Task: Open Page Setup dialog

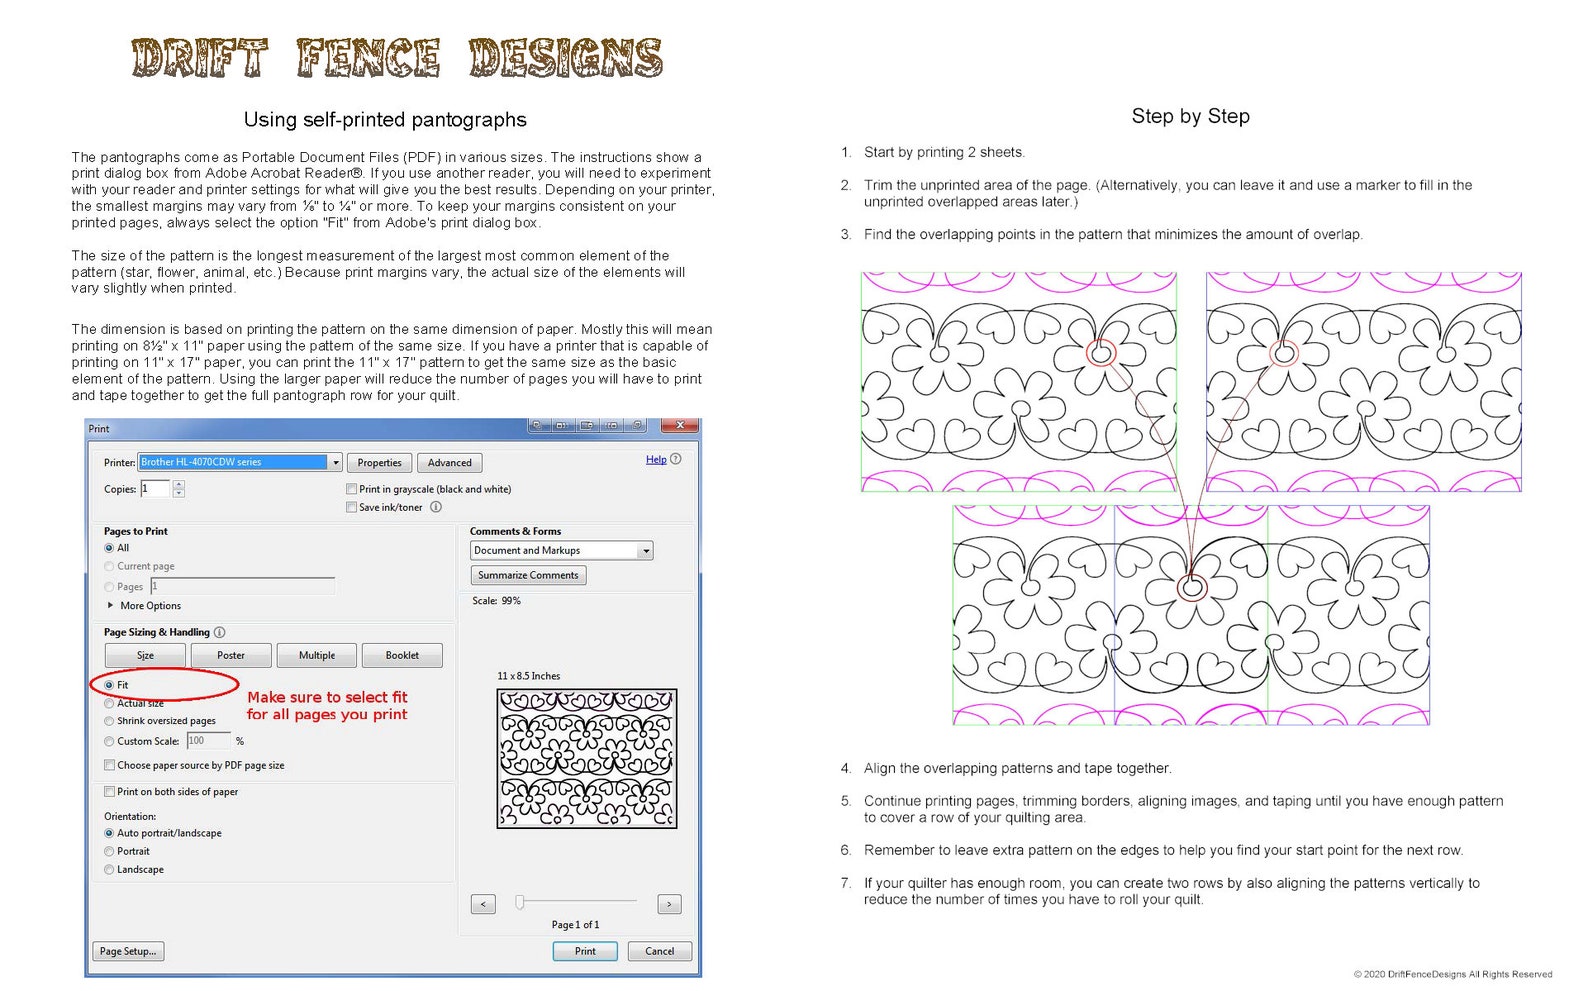Action: 128,951
